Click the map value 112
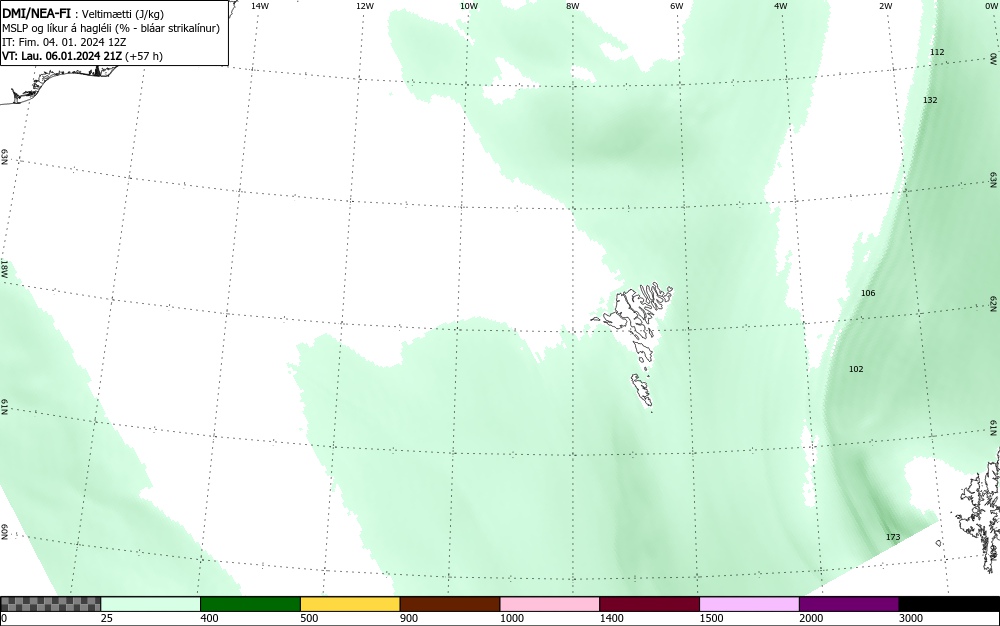 (x=937, y=52)
